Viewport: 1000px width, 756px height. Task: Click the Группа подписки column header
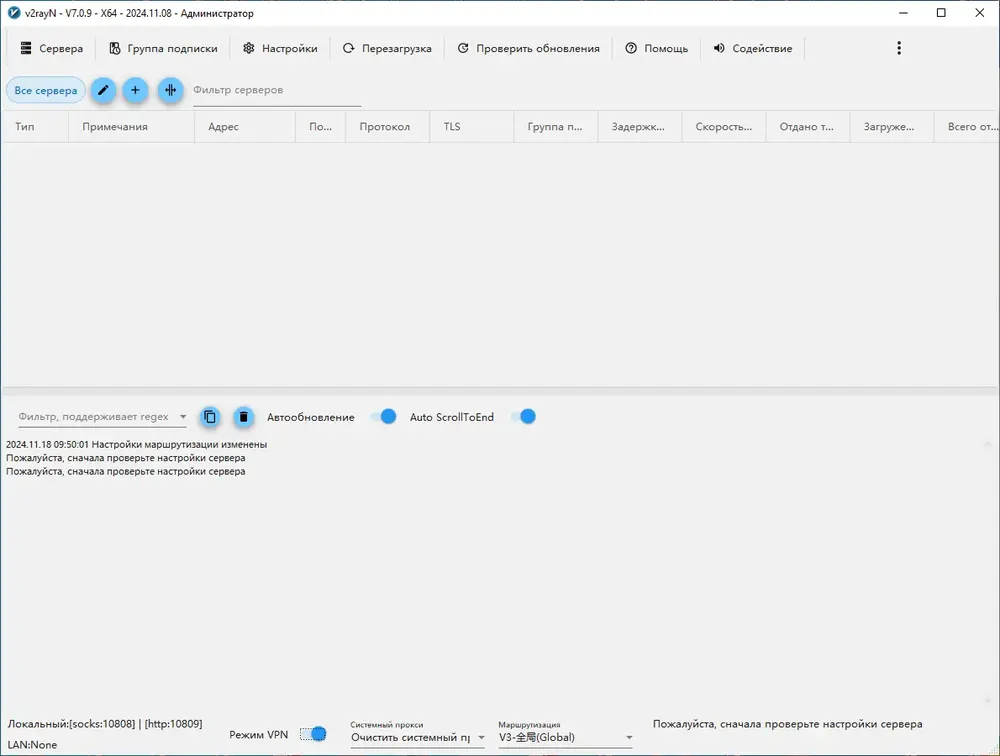(555, 126)
